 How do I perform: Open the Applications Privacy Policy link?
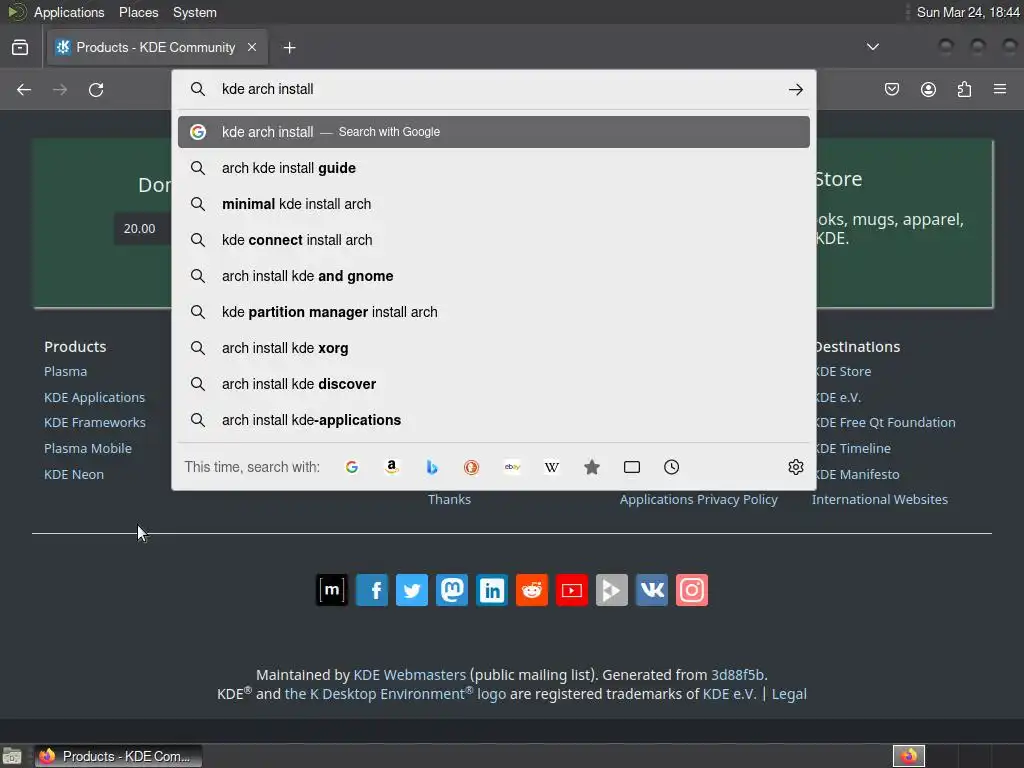click(x=699, y=499)
